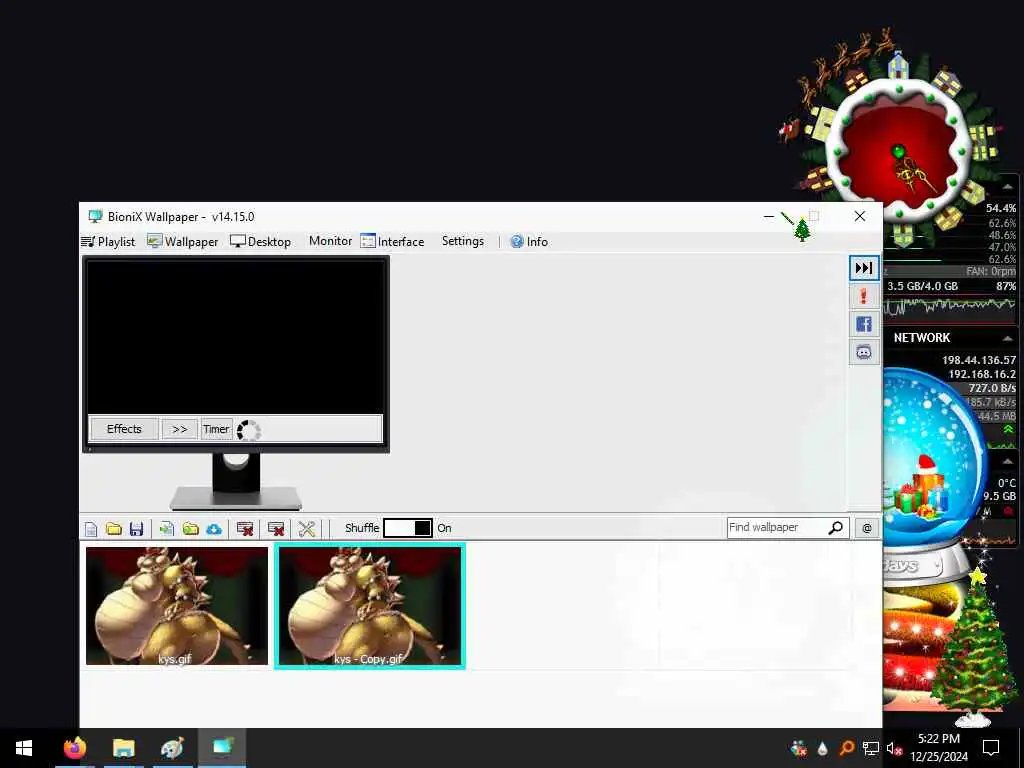Click the water drop tray icon
Viewport: 1024px width, 768px height.
(823, 748)
